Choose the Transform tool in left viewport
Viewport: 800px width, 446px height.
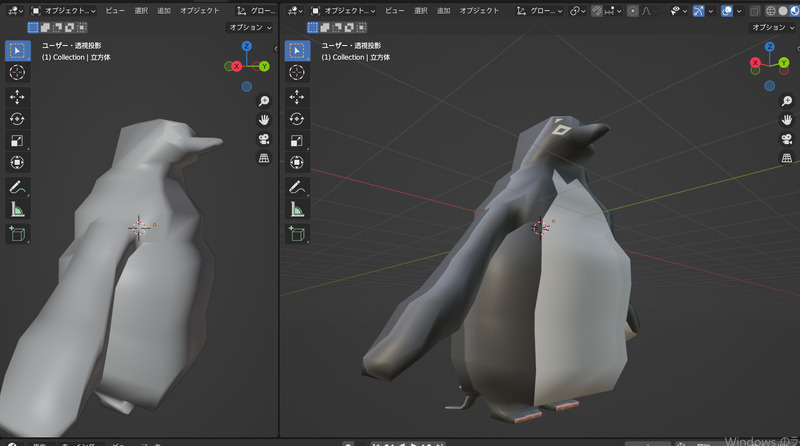click(17, 162)
